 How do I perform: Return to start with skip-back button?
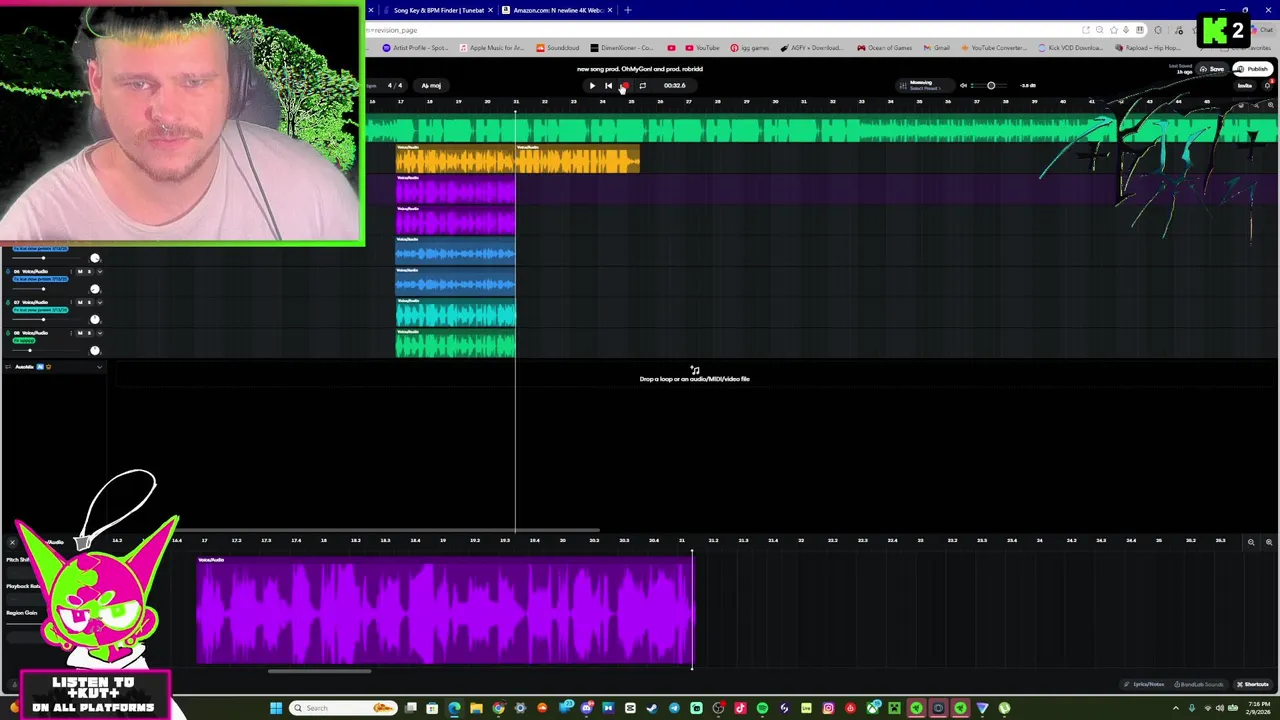click(608, 85)
